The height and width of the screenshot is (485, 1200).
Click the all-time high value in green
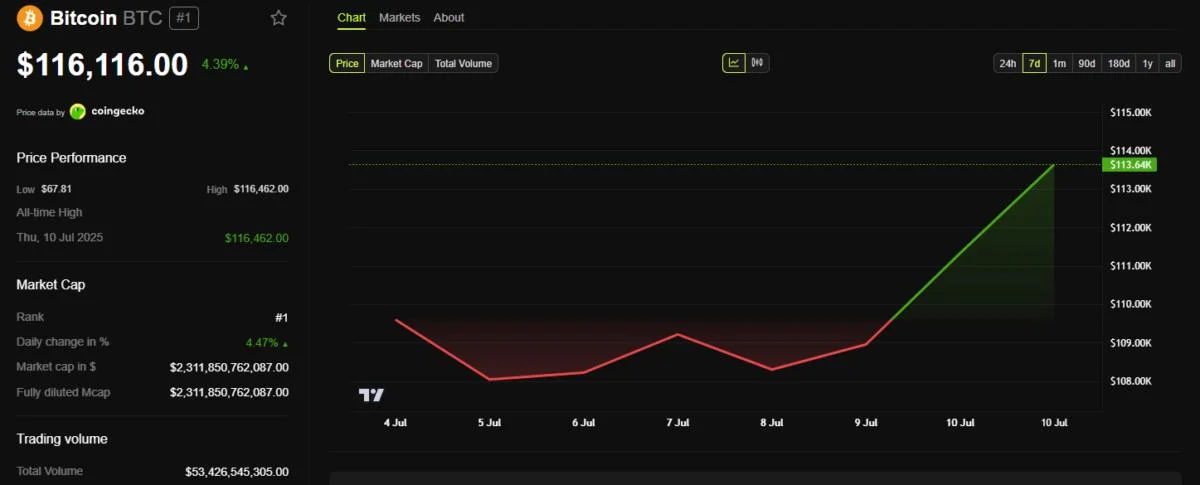click(257, 238)
